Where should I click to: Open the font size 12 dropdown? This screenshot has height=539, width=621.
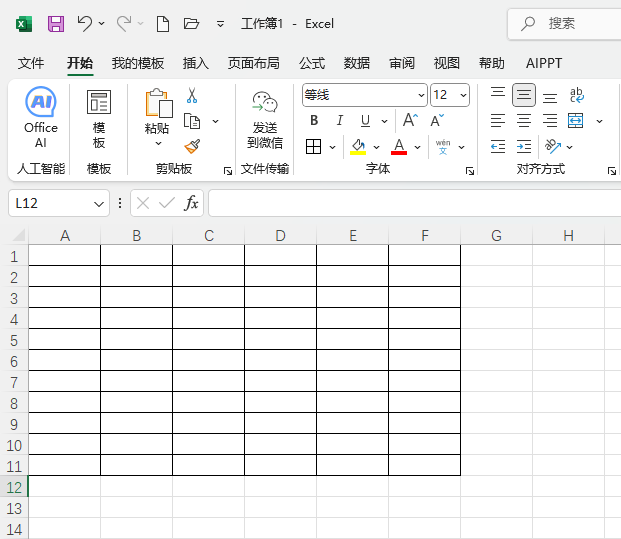[463, 95]
